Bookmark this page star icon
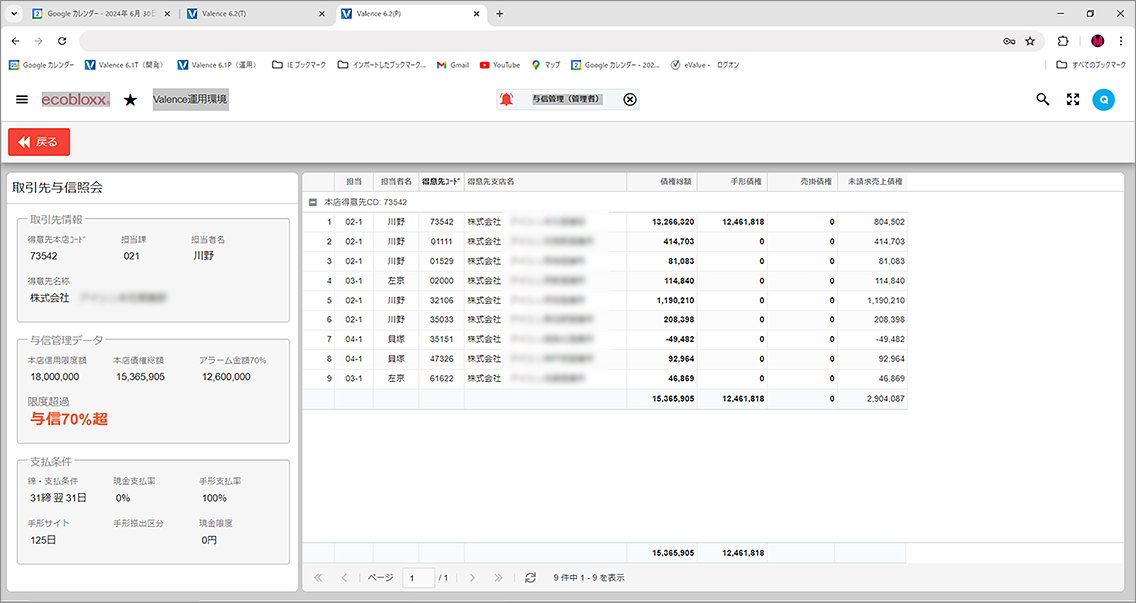Viewport: 1136px width, 603px height. (x=1030, y=41)
